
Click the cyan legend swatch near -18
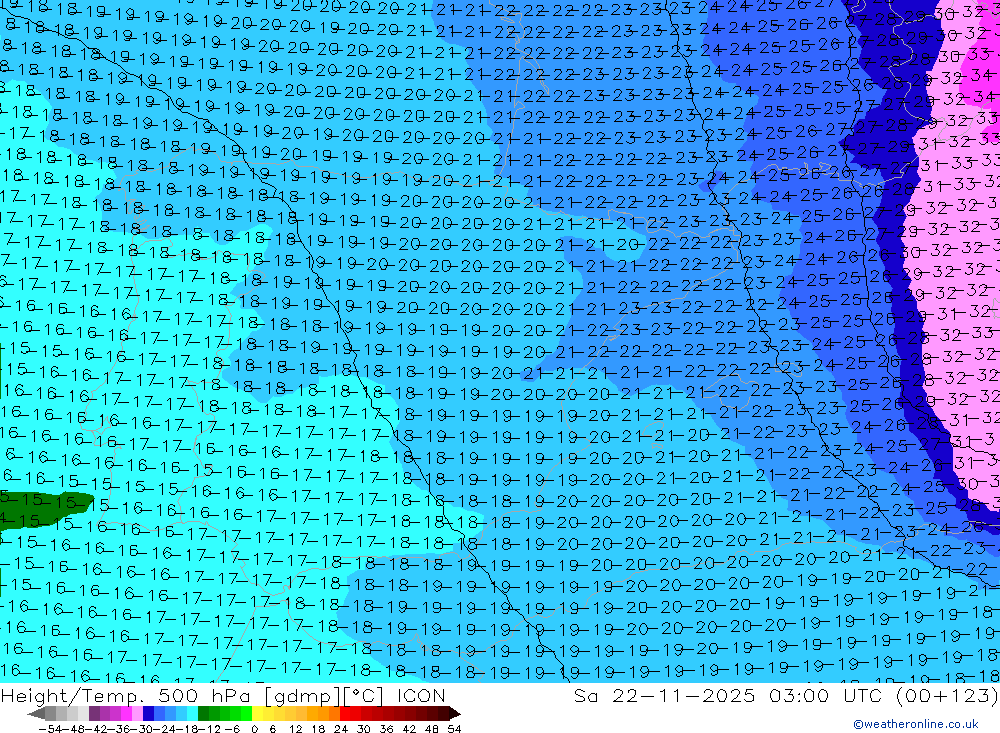coord(192,713)
